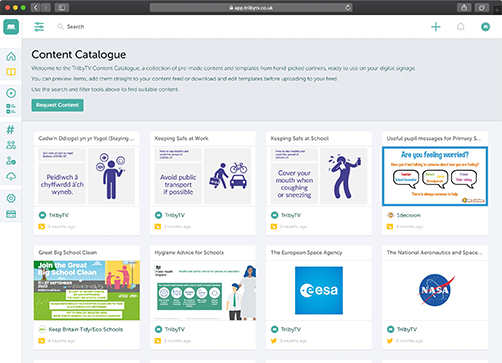Open the user settings sidebar icon
The image size is (502, 363).
click(x=11, y=161)
